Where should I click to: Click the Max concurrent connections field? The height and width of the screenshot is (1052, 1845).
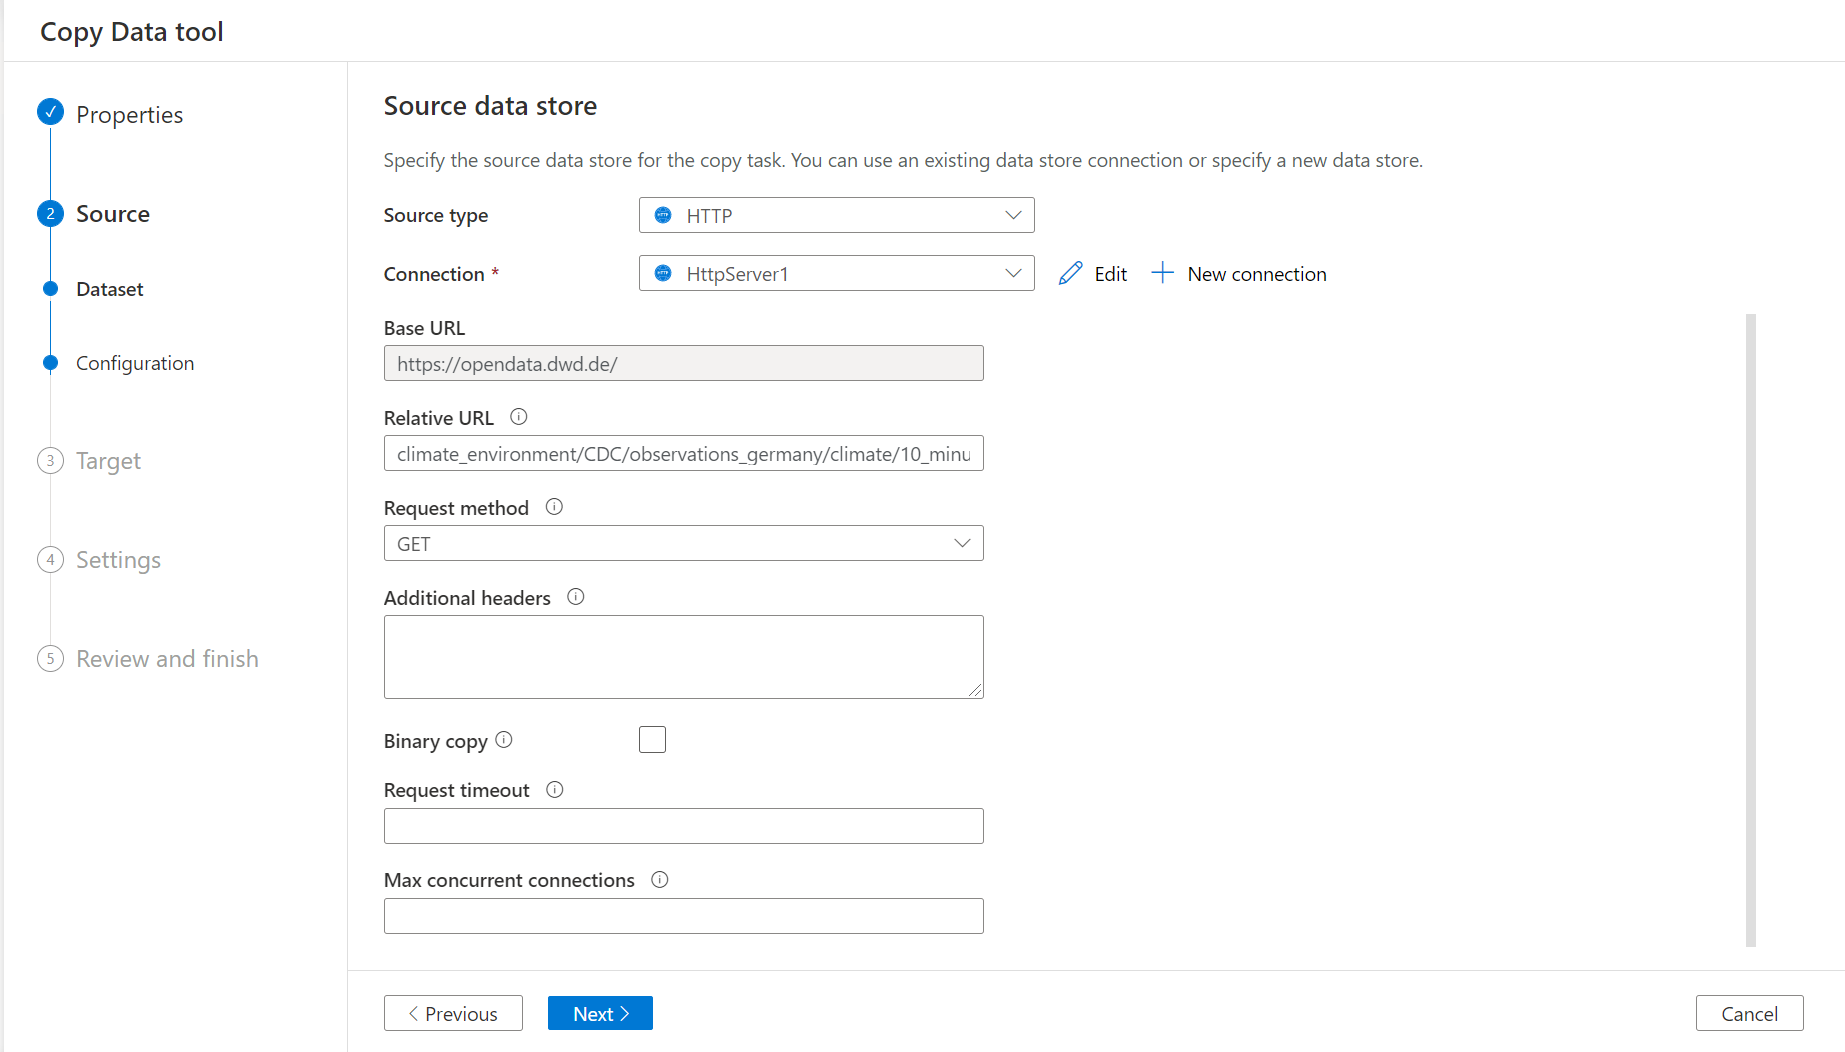click(684, 916)
